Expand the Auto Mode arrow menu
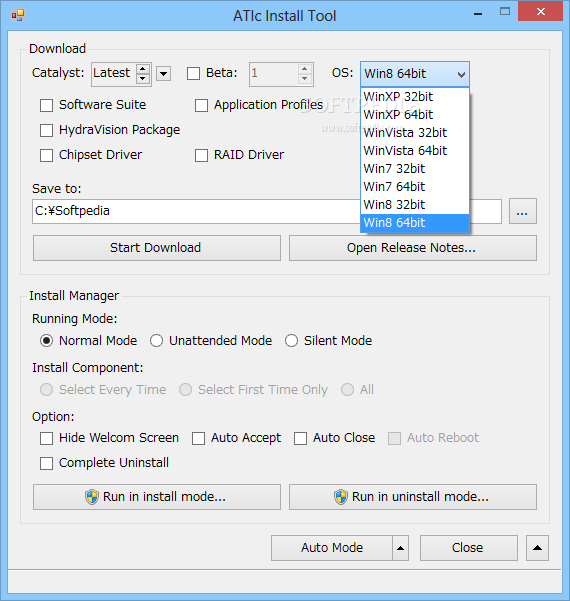570x601 pixels. 401,548
